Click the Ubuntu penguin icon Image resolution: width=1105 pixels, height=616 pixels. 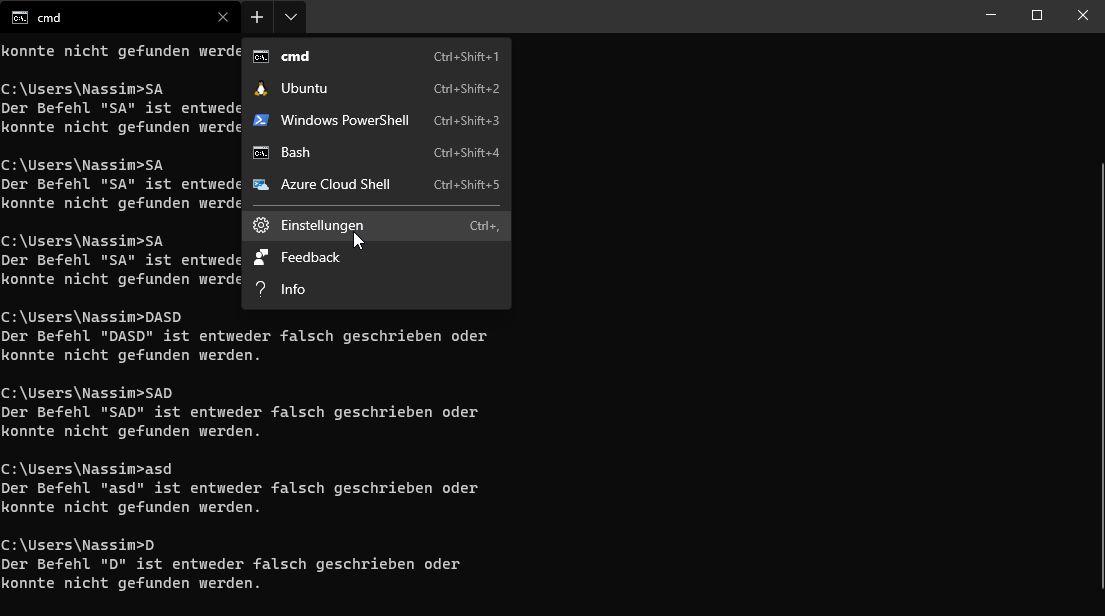[x=261, y=88]
